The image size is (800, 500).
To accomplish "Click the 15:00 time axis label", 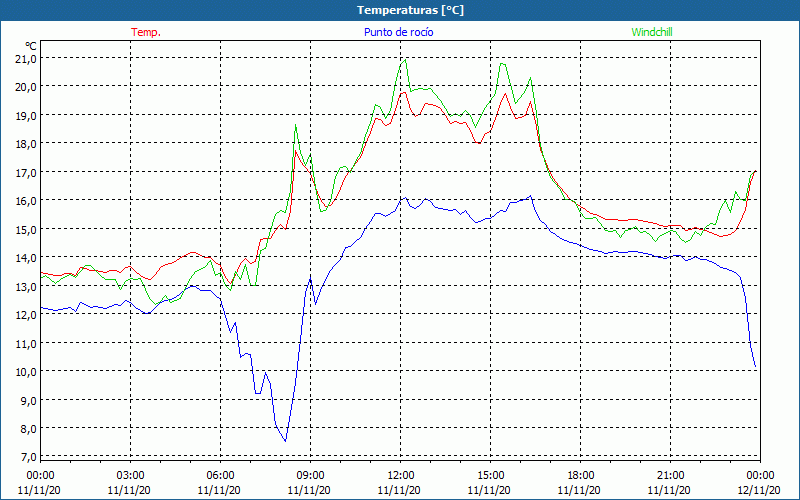I will (490, 476).
